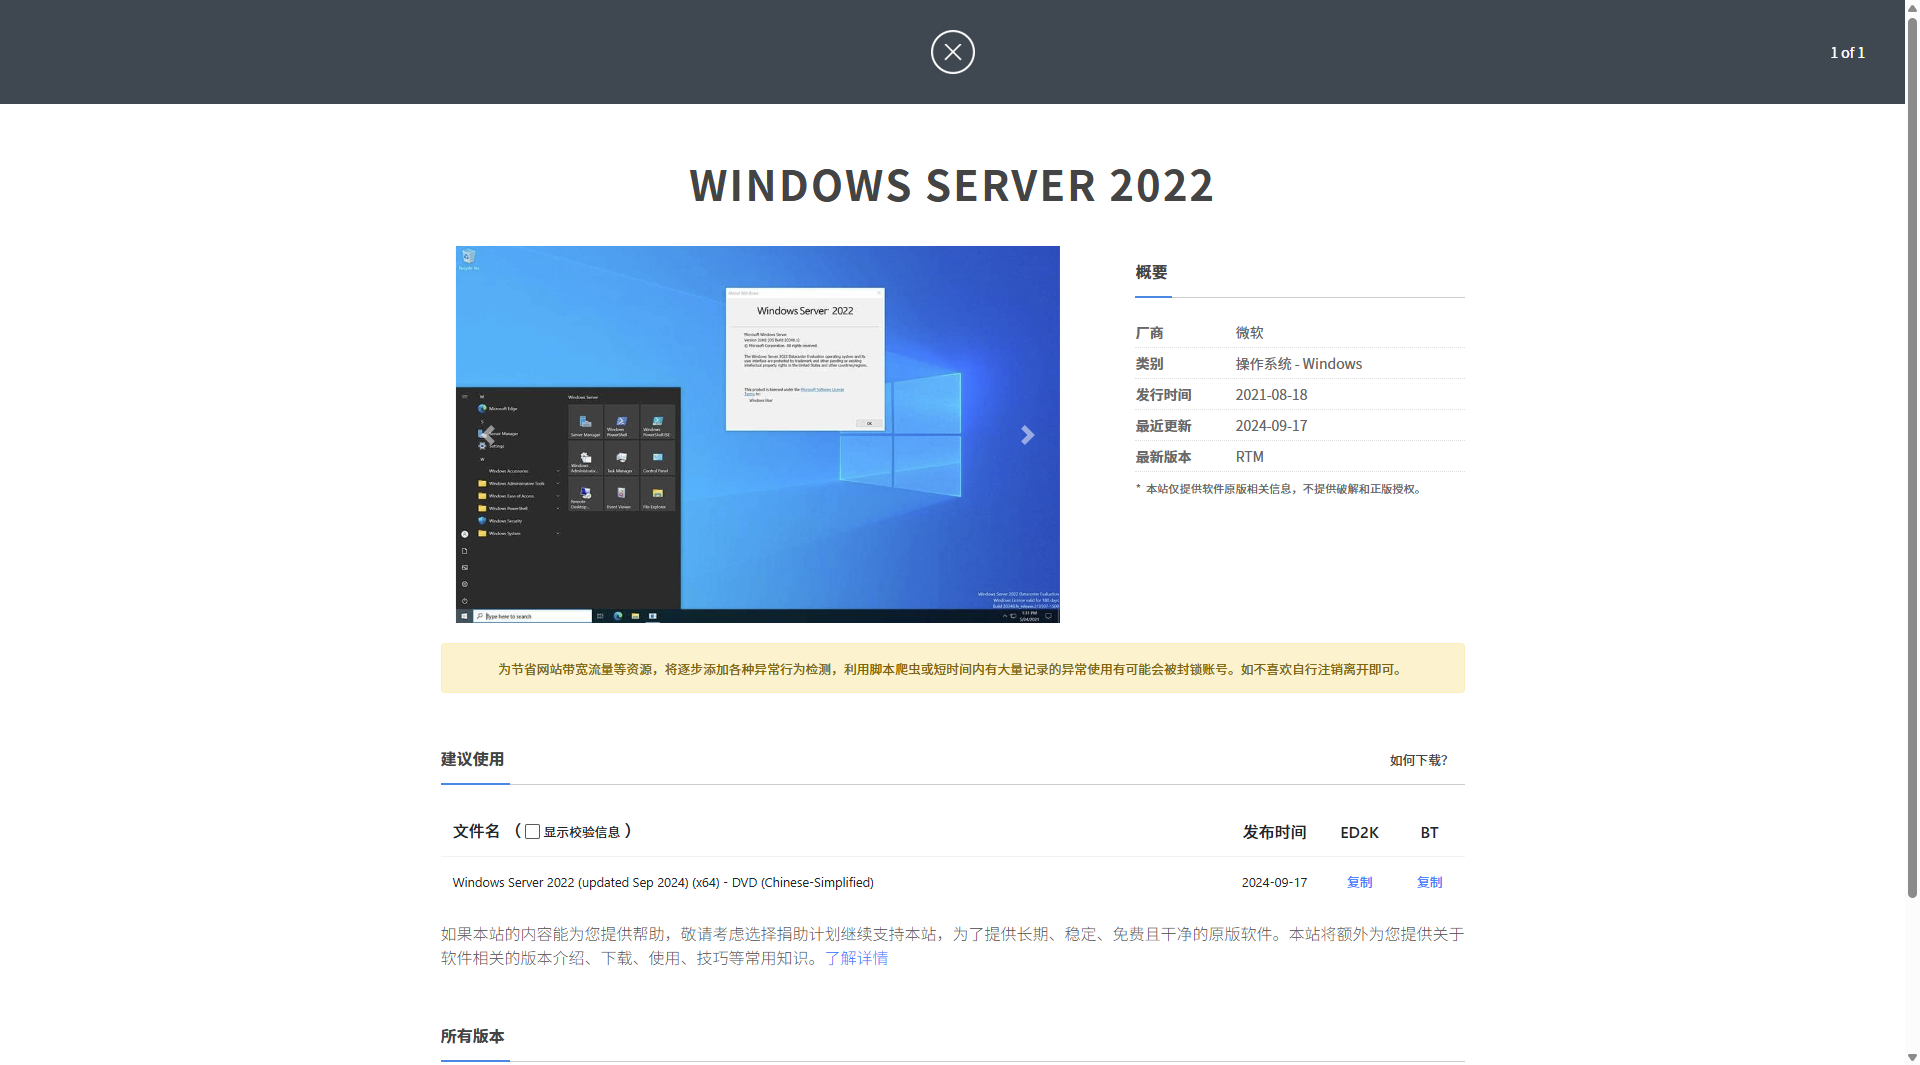Screen dimensions: 1920x1065
Task: Click the 1 of 1 page indicator
Action: pos(1846,52)
